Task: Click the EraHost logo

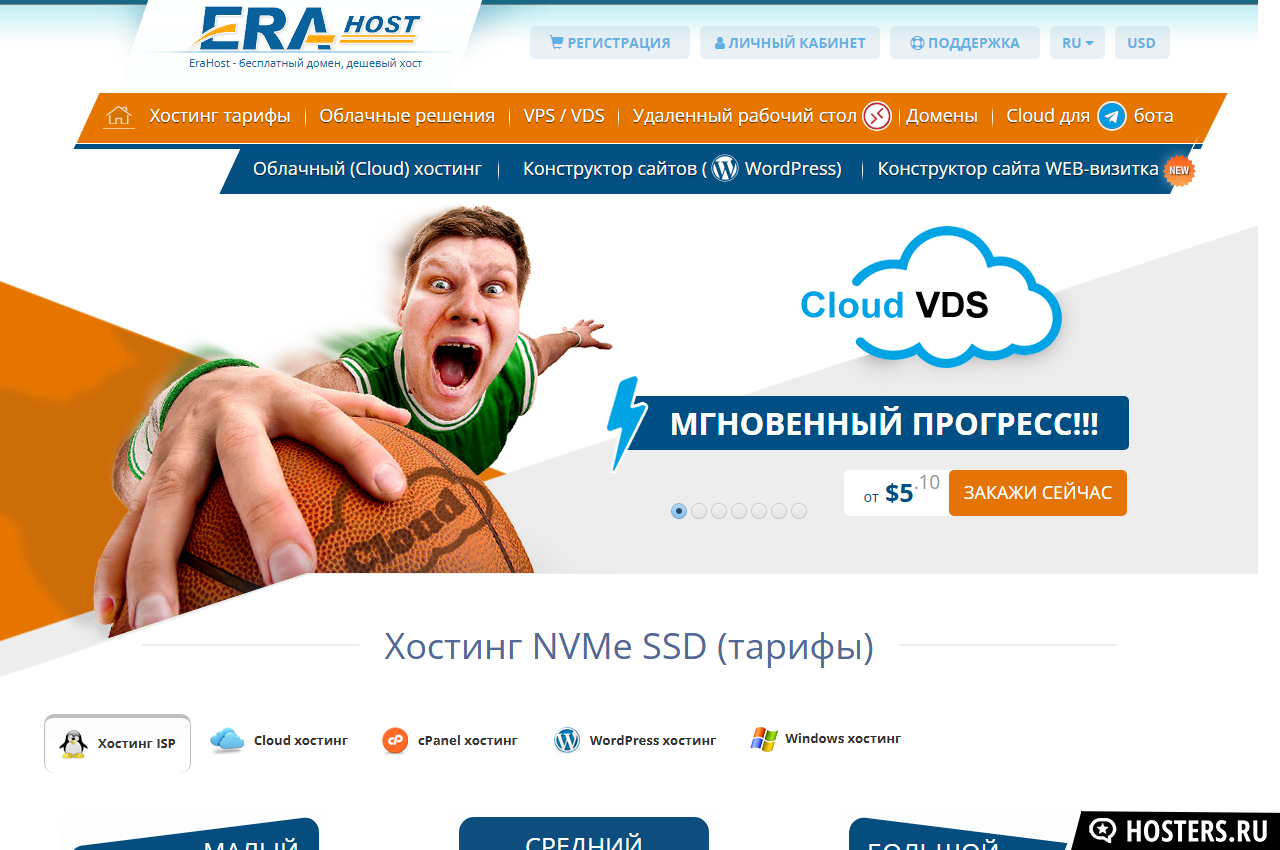Action: (x=305, y=37)
